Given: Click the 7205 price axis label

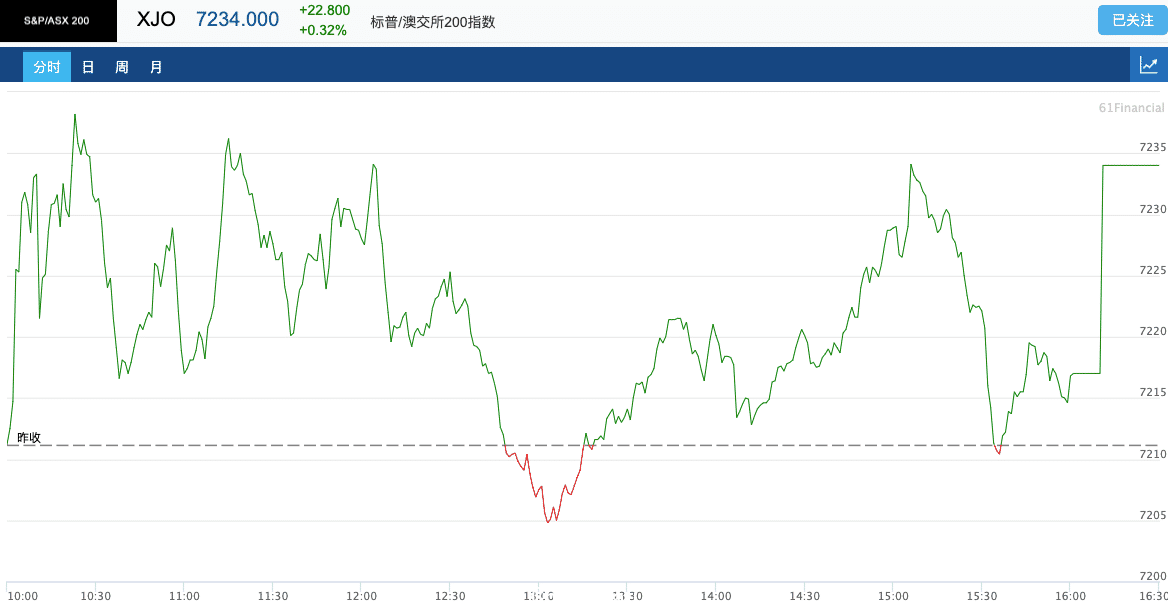Looking at the screenshot, I should (x=1152, y=515).
